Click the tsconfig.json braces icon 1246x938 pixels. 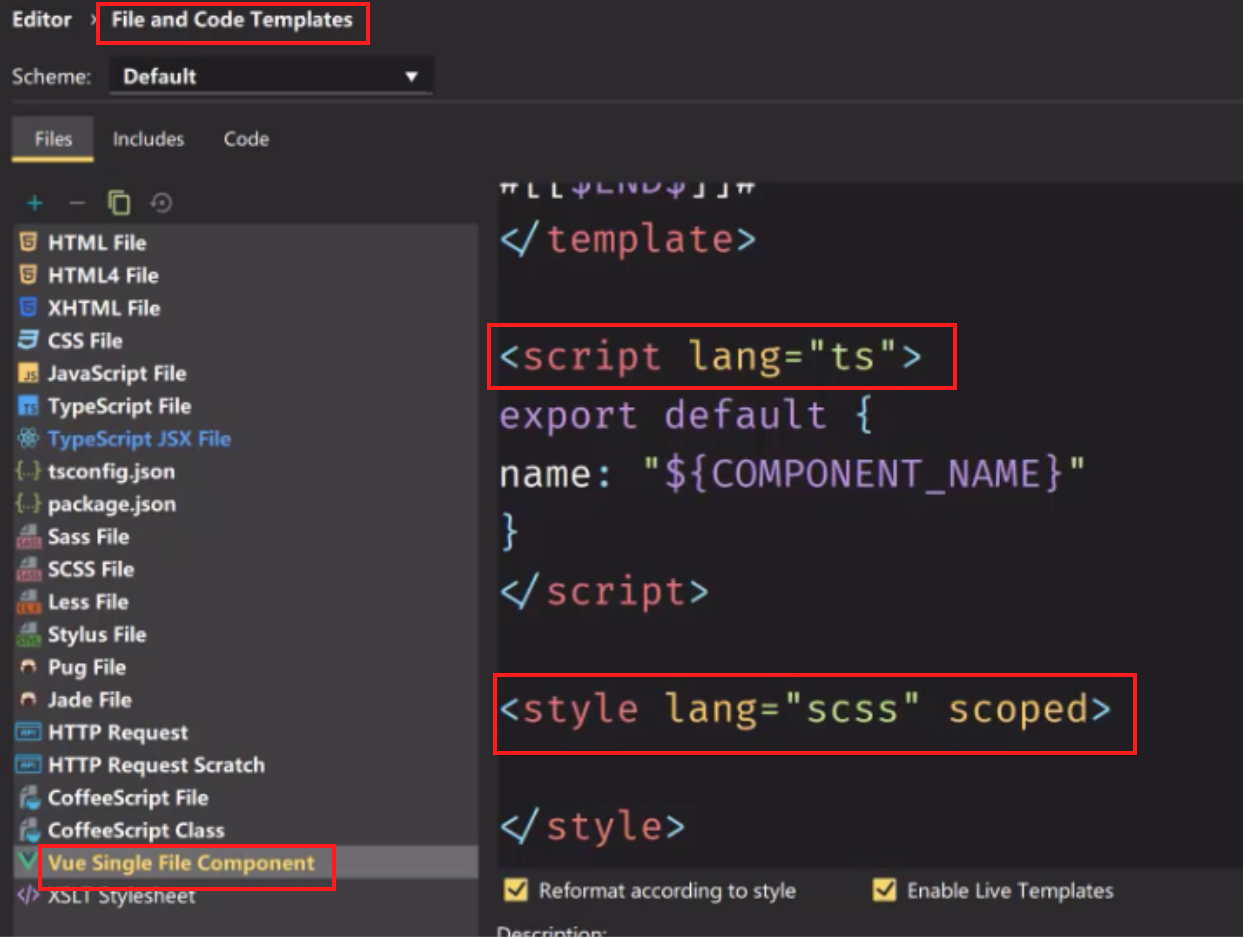(29, 471)
